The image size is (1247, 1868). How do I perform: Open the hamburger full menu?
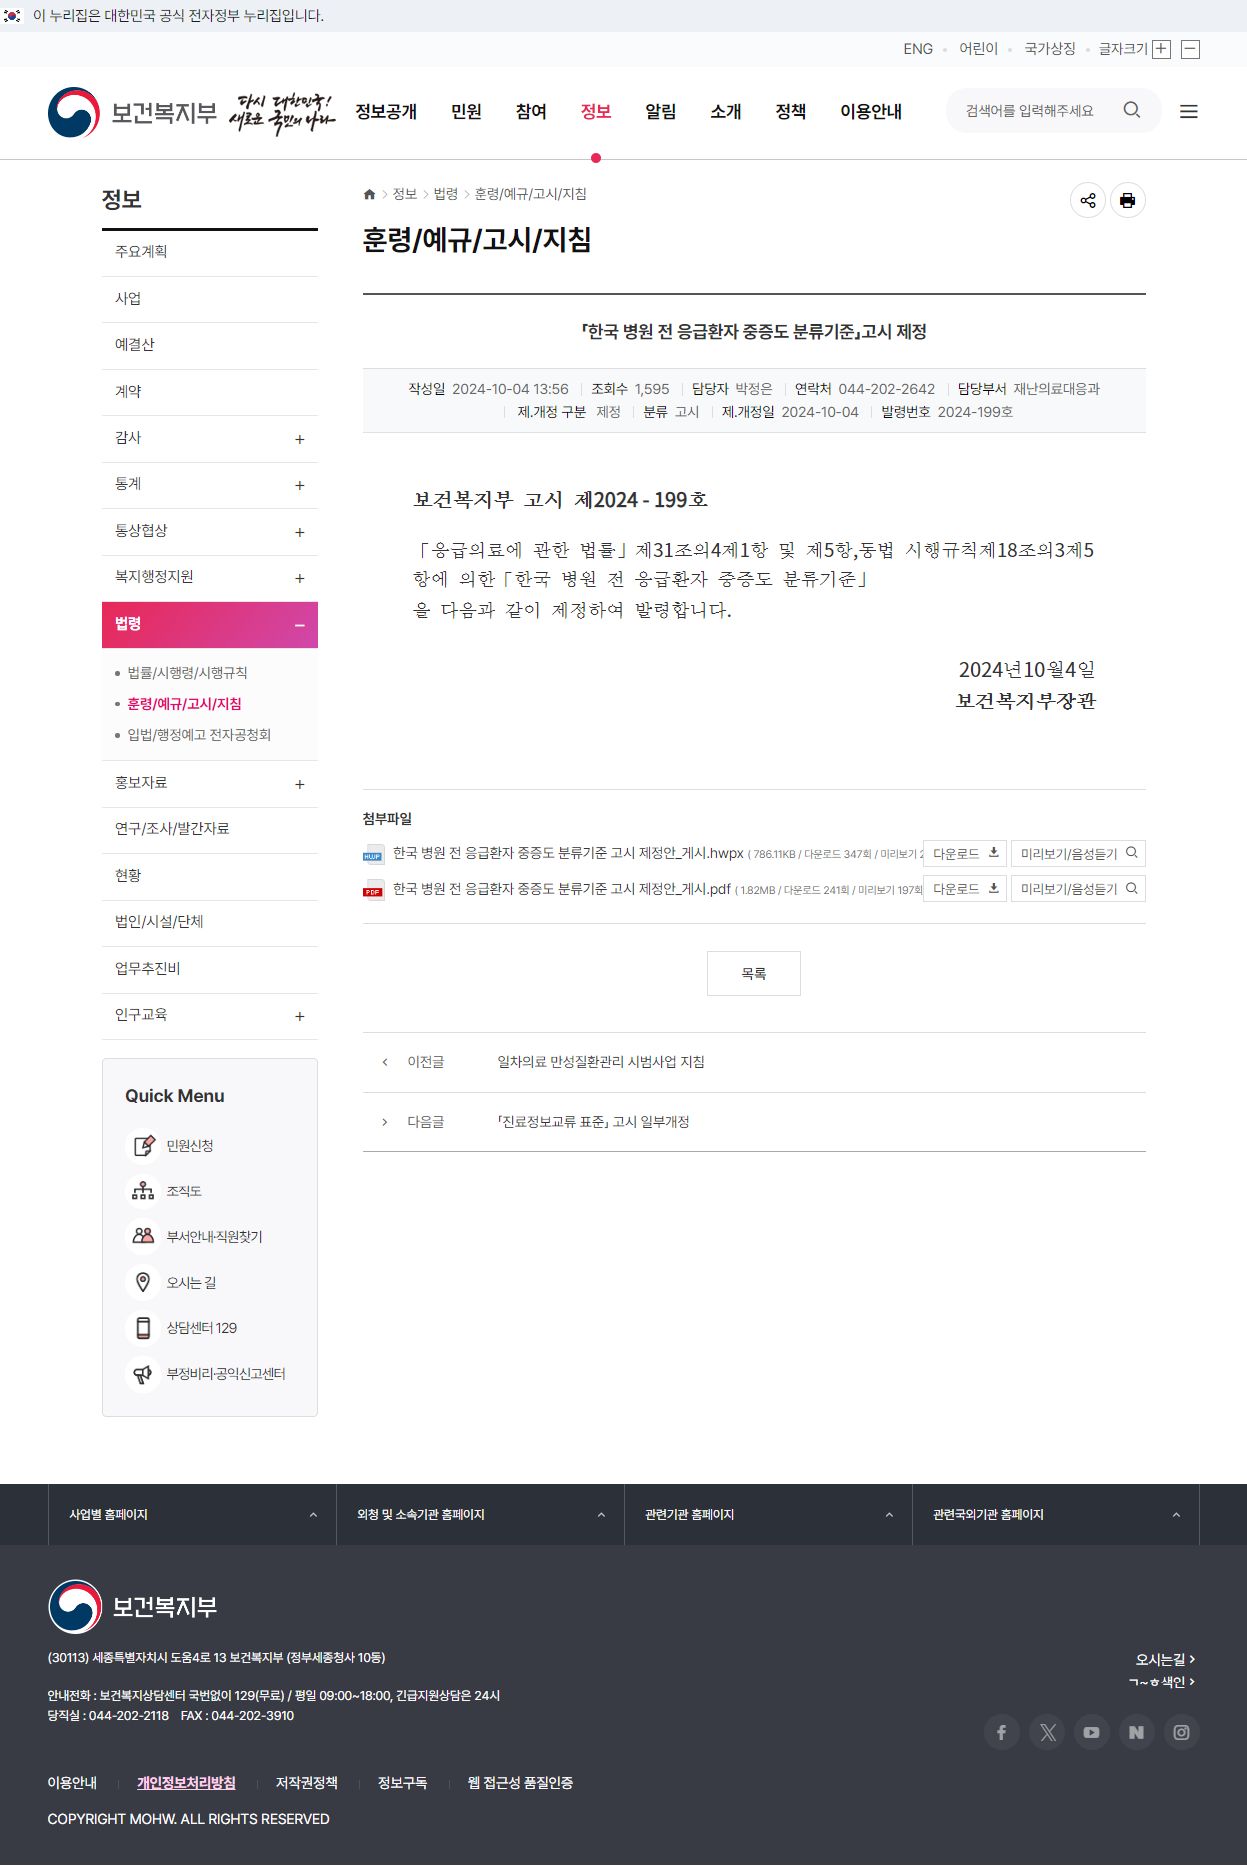[1188, 112]
